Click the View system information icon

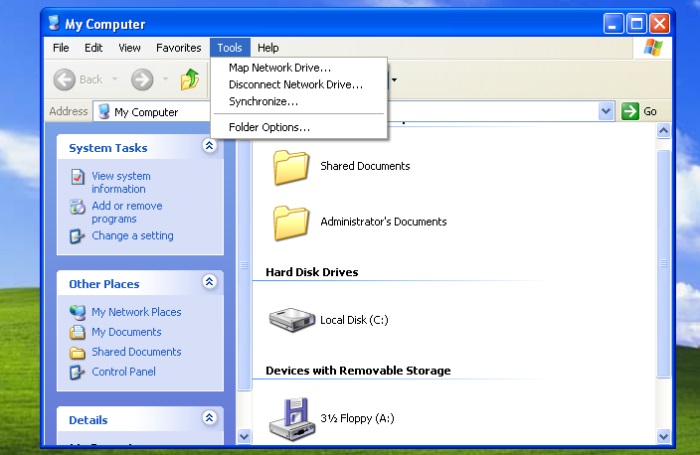77,177
